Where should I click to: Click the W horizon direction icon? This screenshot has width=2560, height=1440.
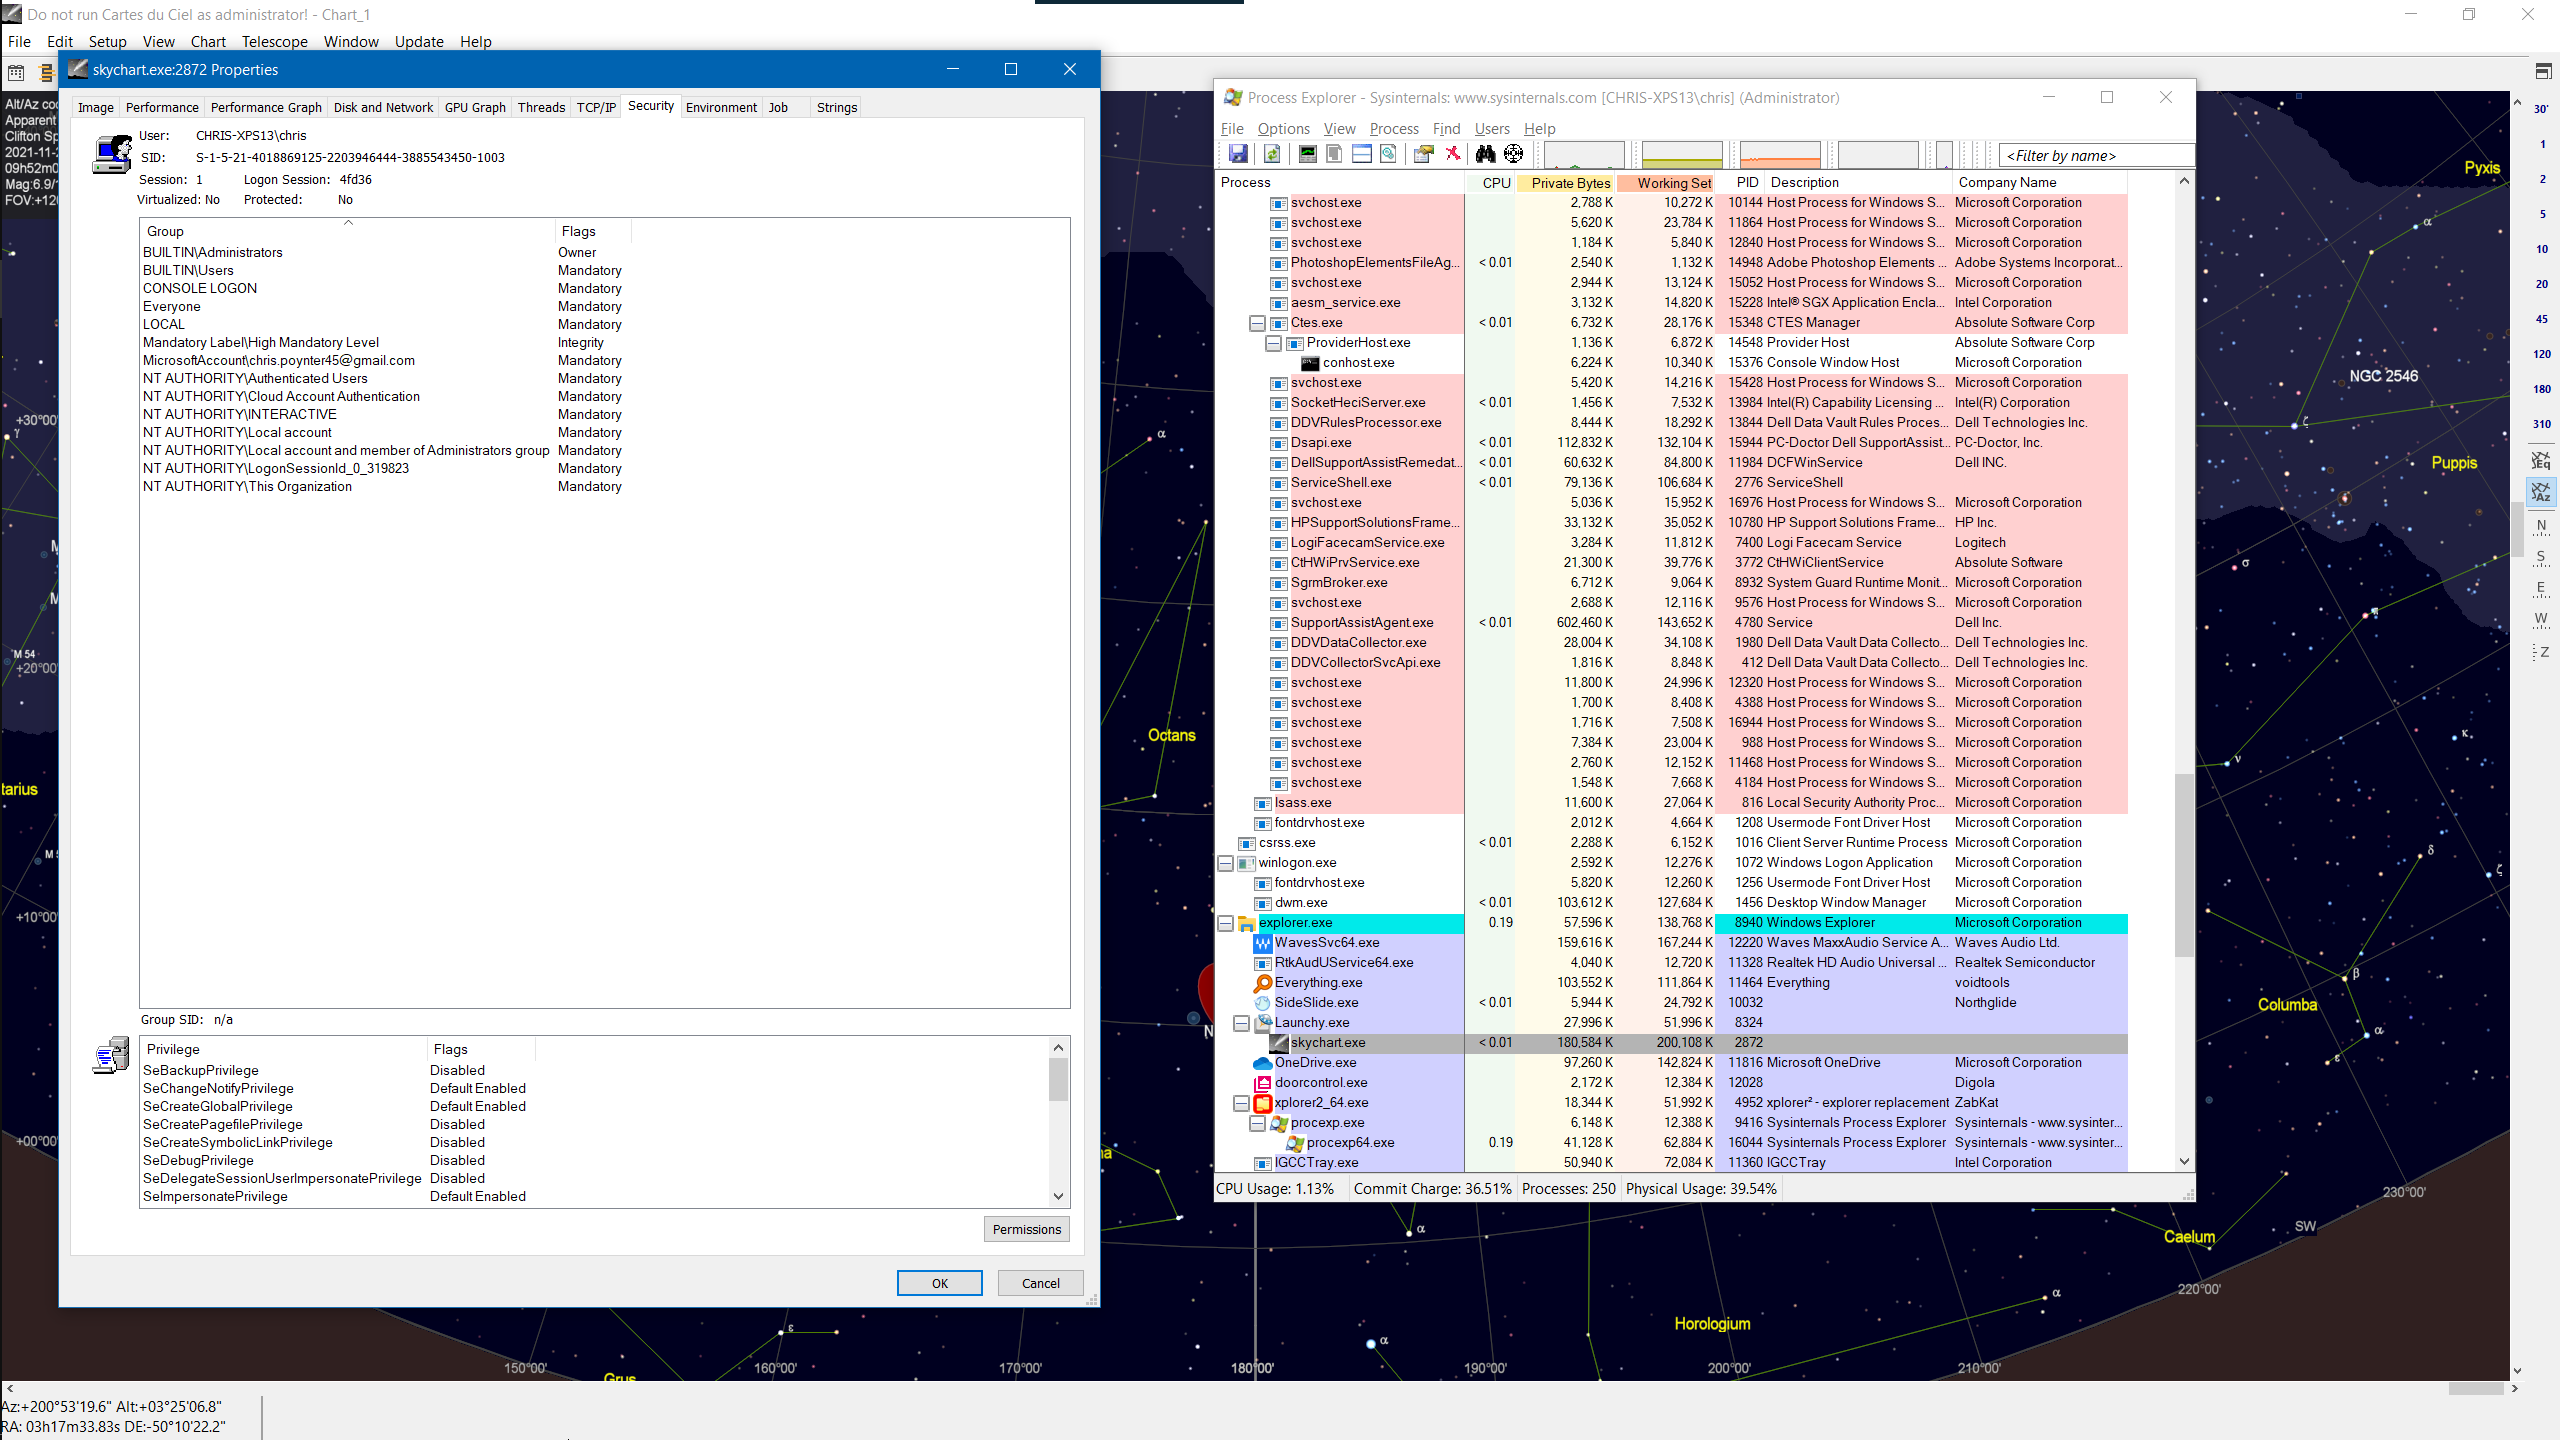coord(2541,620)
